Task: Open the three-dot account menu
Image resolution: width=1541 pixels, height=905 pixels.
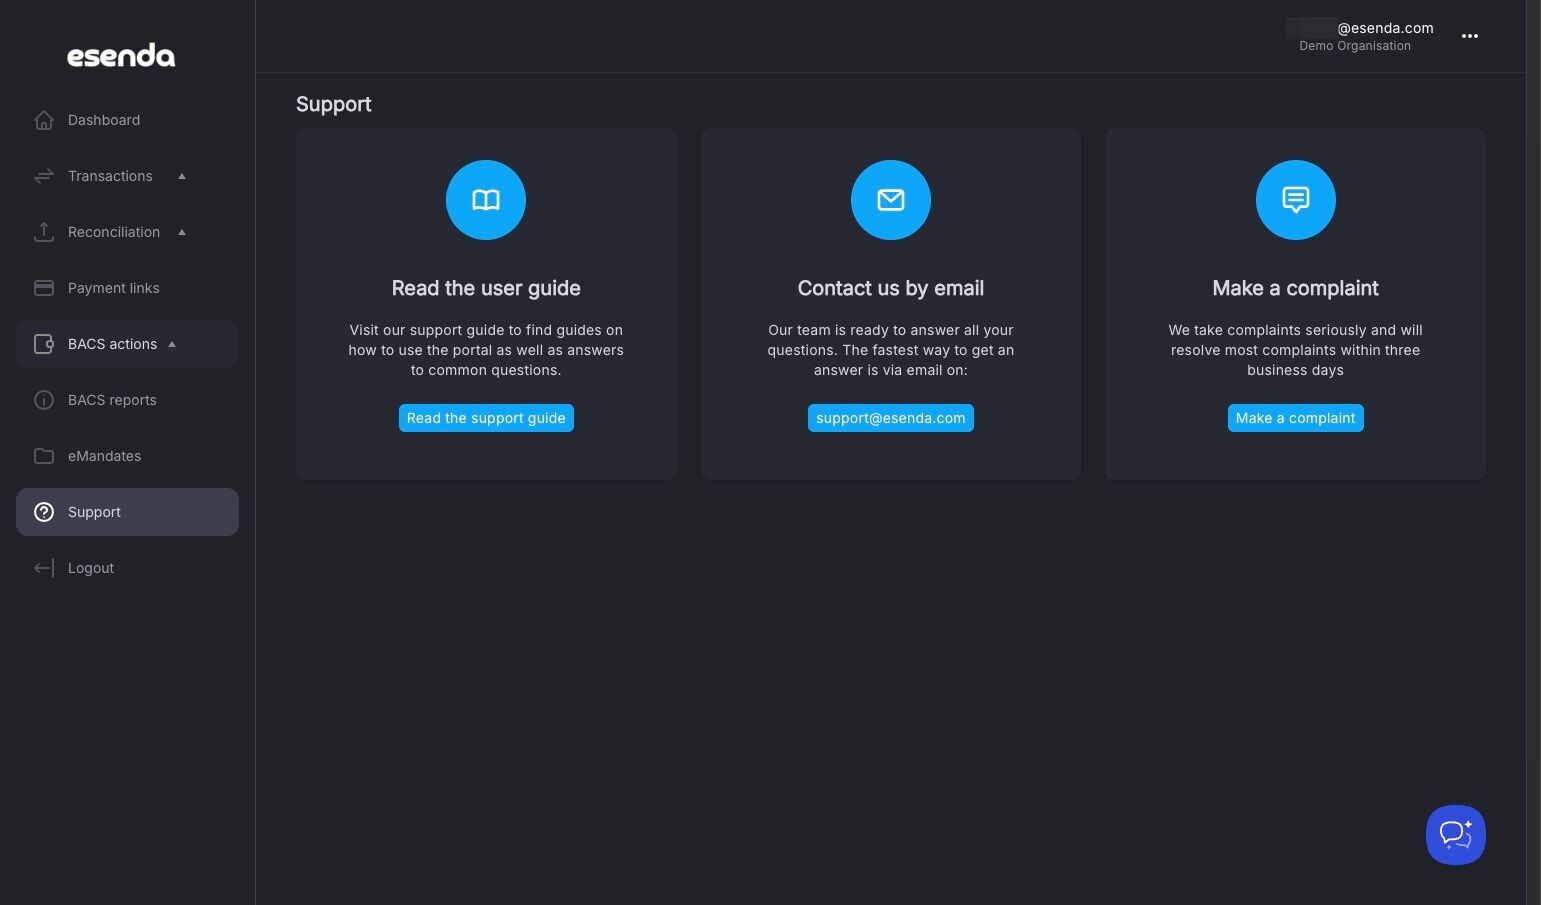Action: click(1470, 36)
